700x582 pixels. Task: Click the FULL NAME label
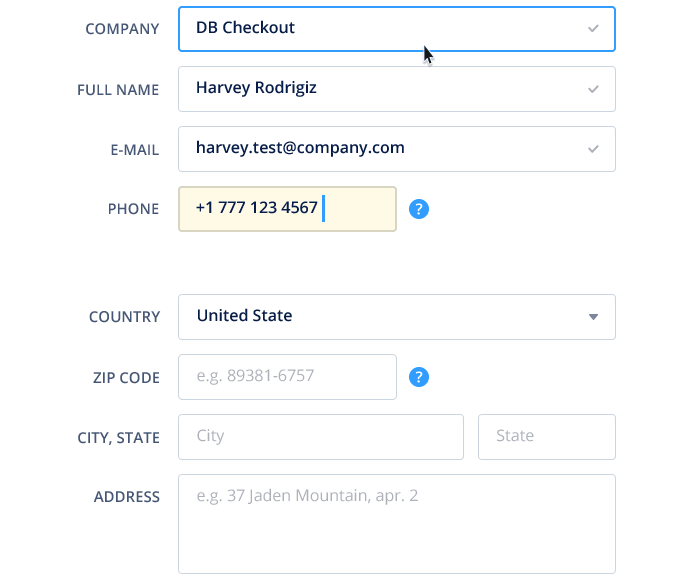(118, 90)
